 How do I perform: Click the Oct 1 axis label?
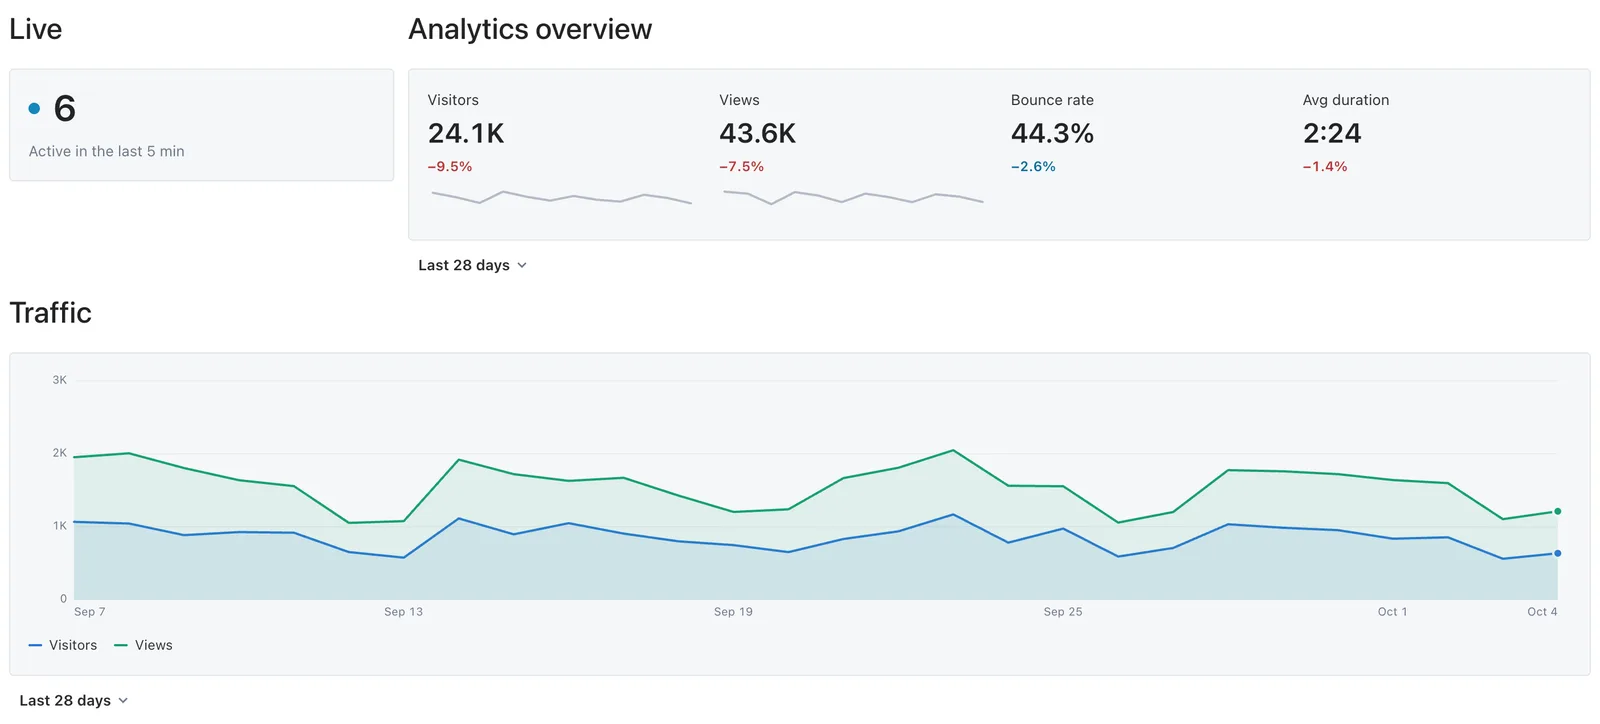1392,612
